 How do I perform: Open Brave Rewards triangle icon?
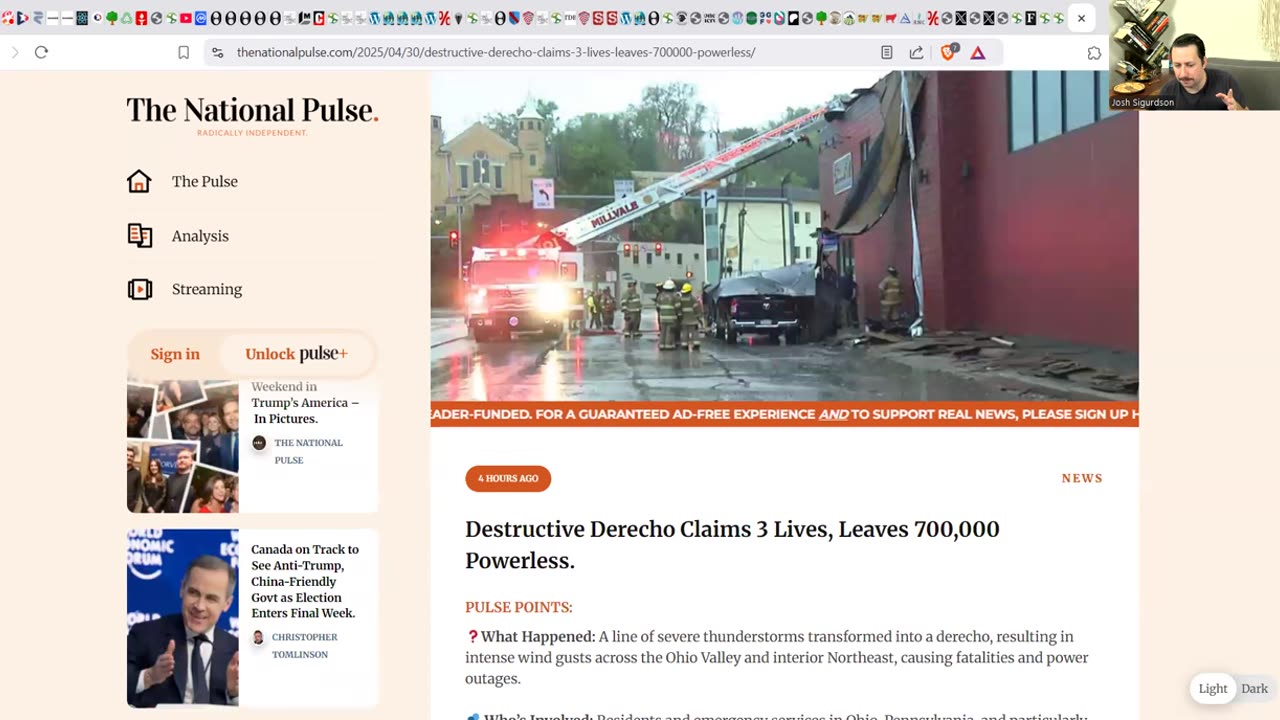[978, 52]
